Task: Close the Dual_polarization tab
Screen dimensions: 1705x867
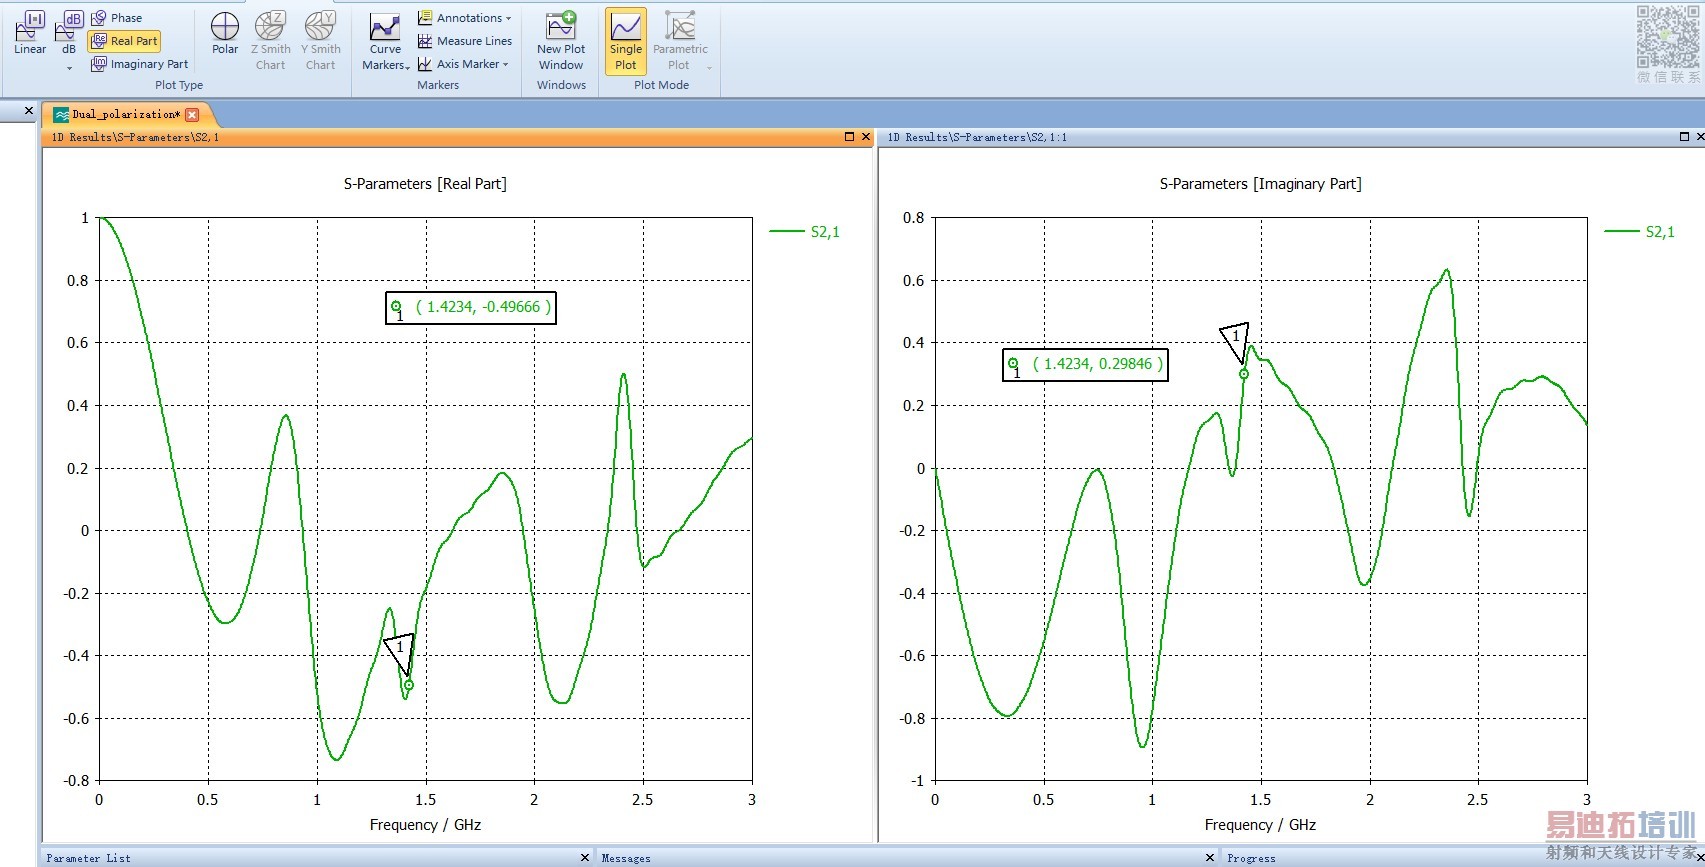Action: [x=192, y=115]
